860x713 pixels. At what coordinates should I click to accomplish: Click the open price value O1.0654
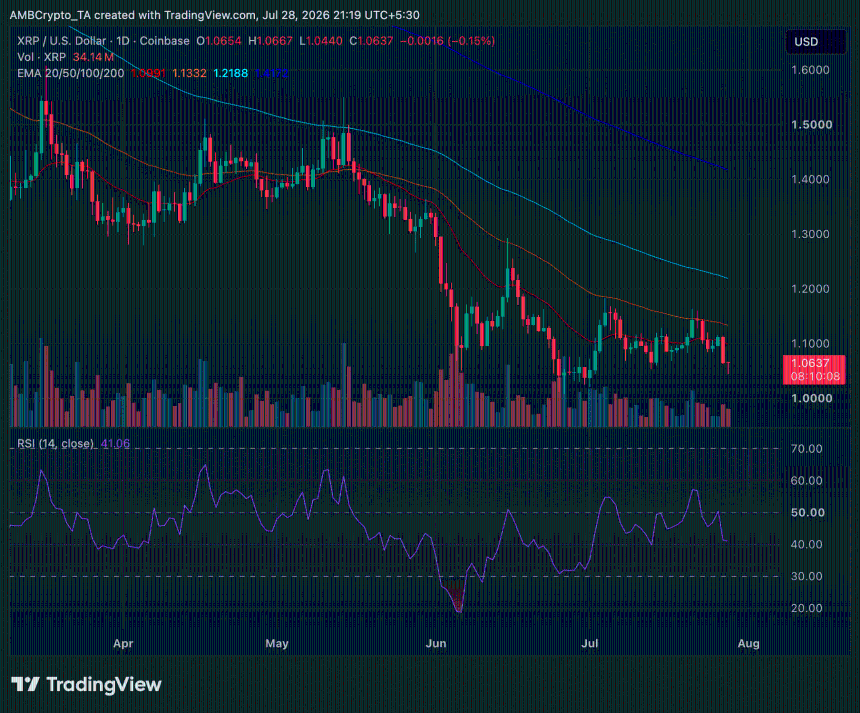[x=219, y=41]
